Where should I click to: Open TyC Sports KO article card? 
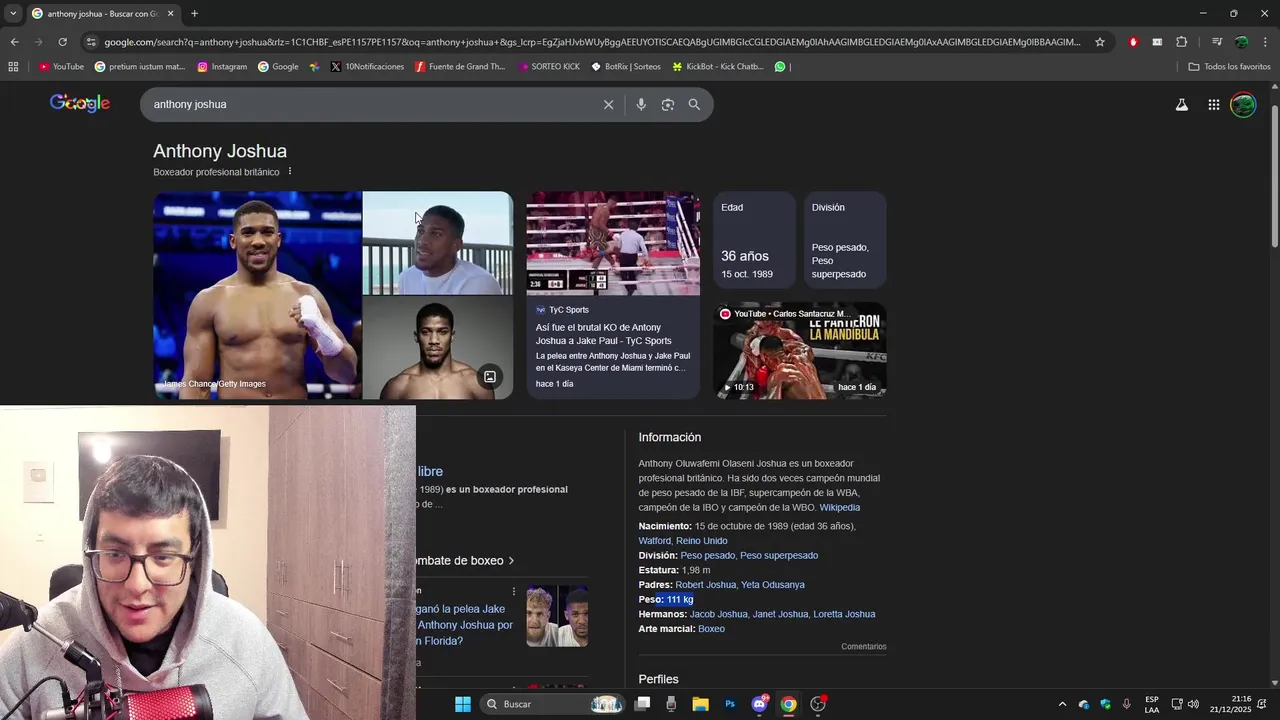(x=613, y=348)
